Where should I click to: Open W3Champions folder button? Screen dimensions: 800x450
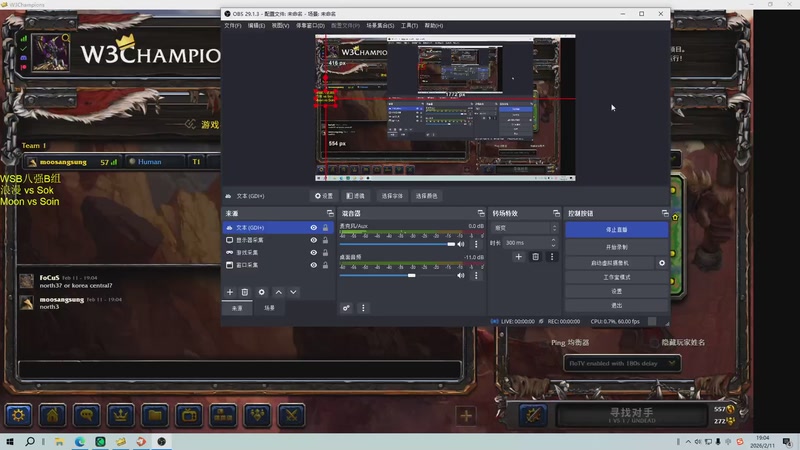point(155,415)
